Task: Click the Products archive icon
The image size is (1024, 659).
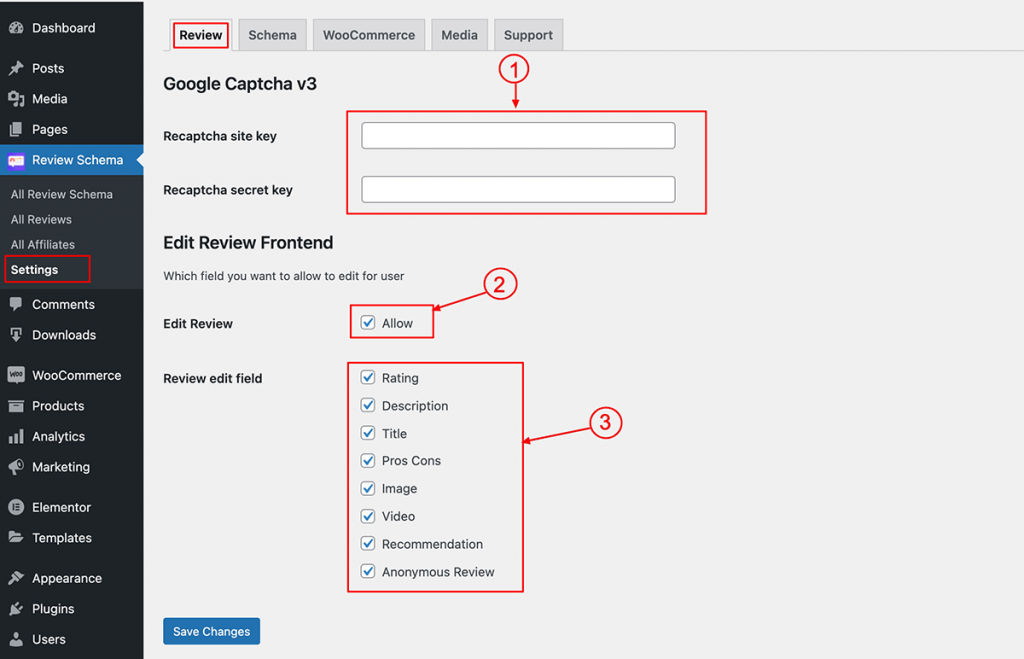Action: (x=16, y=406)
